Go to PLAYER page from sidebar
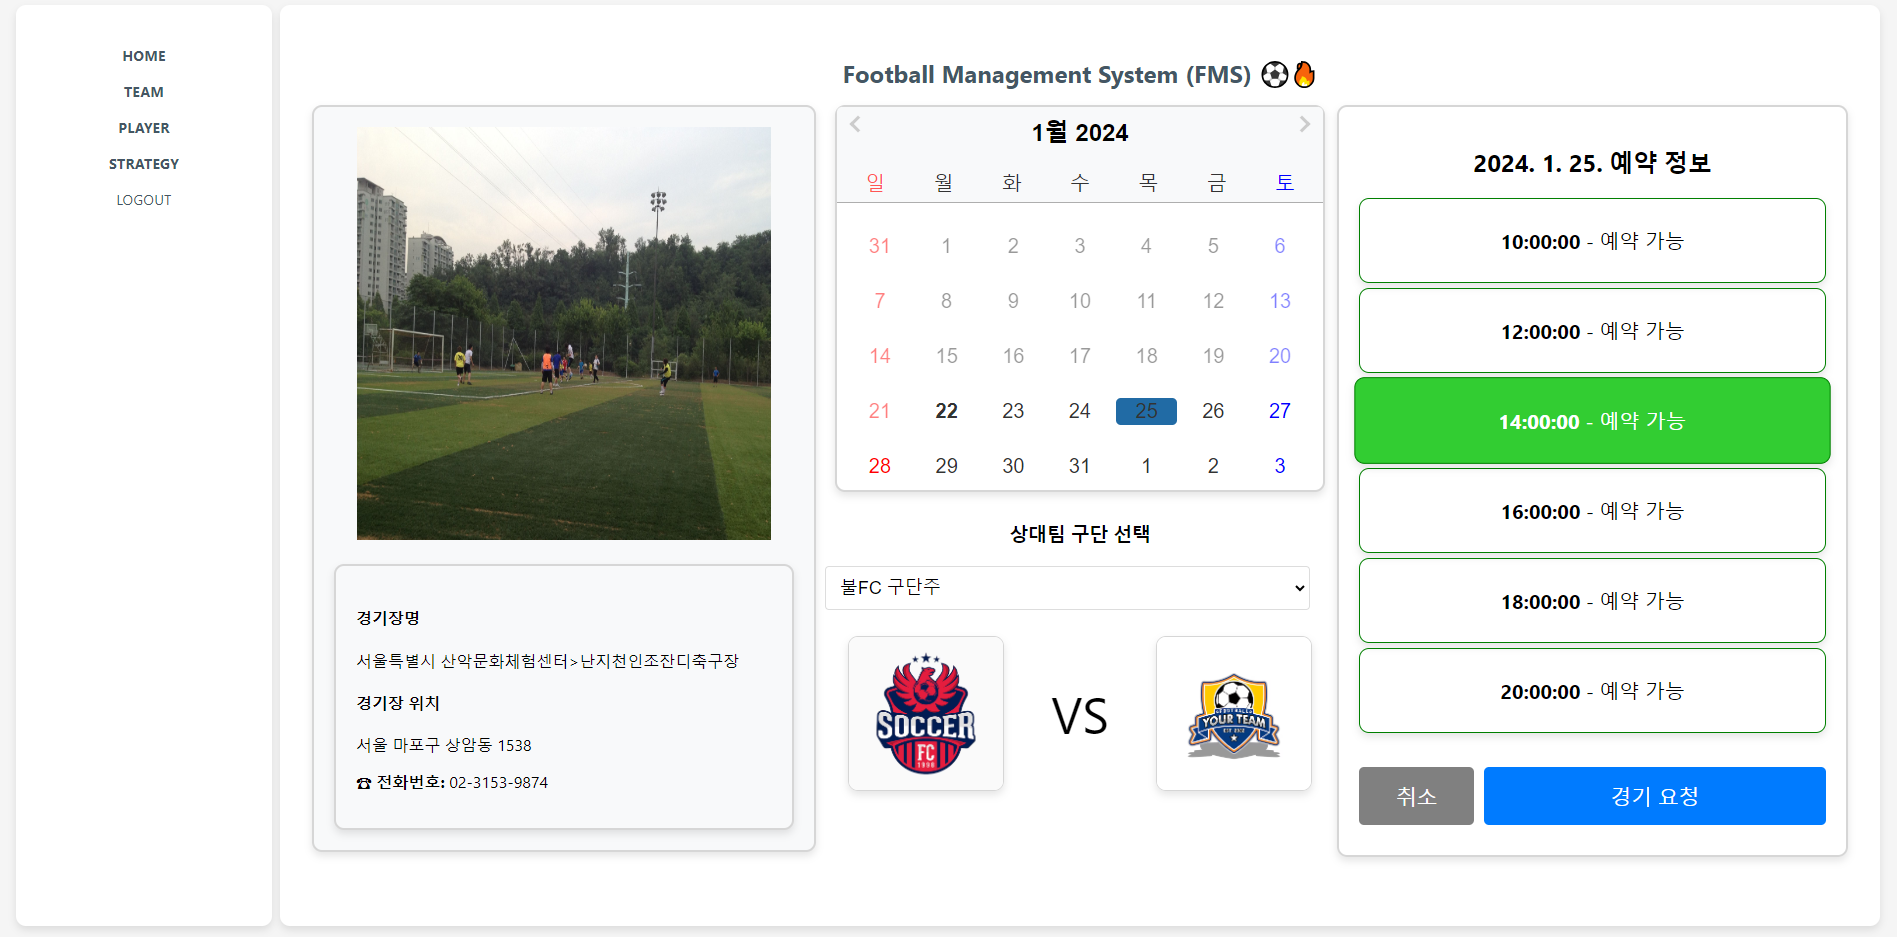This screenshot has width=1897, height=937. point(144,128)
